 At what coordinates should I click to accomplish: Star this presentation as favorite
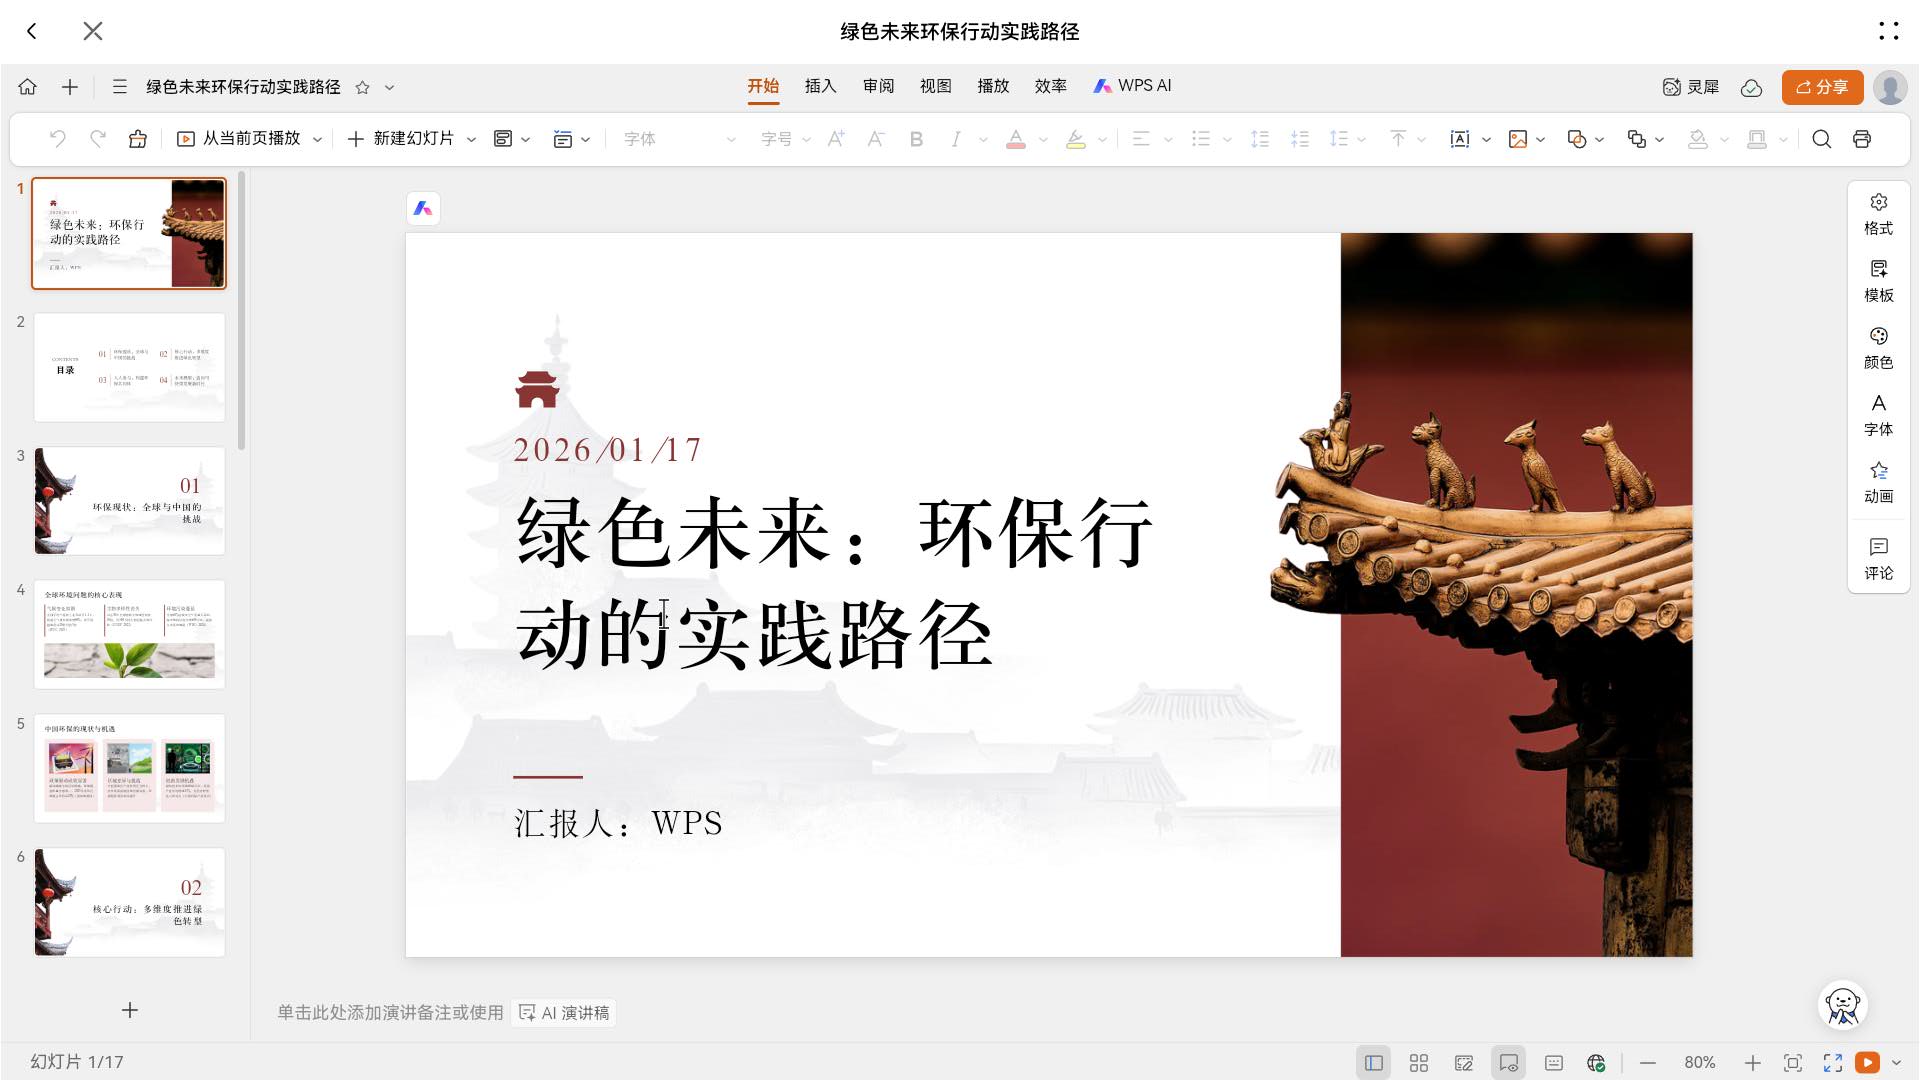[363, 87]
